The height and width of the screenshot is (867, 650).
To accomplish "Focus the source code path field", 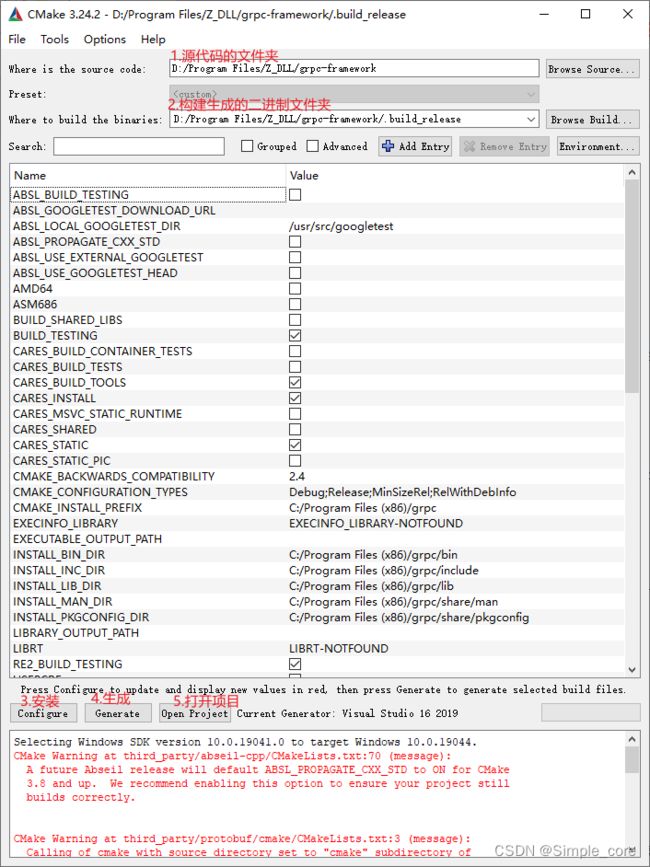I will 354,69.
